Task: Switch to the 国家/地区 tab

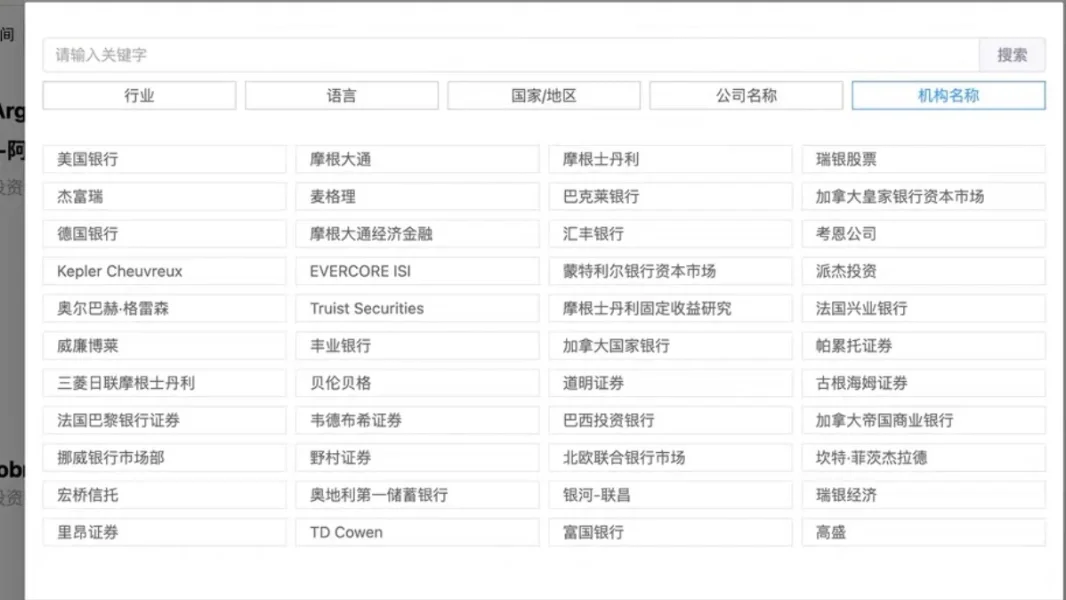Action: pyautogui.click(x=544, y=96)
